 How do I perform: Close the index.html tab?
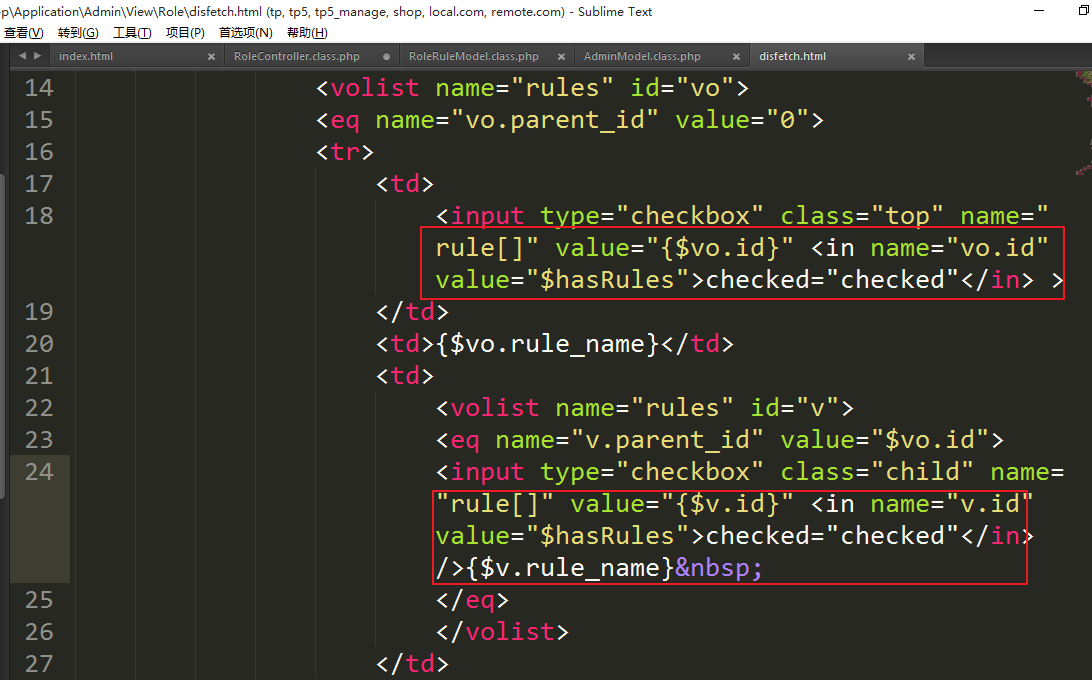click(211, 57)
